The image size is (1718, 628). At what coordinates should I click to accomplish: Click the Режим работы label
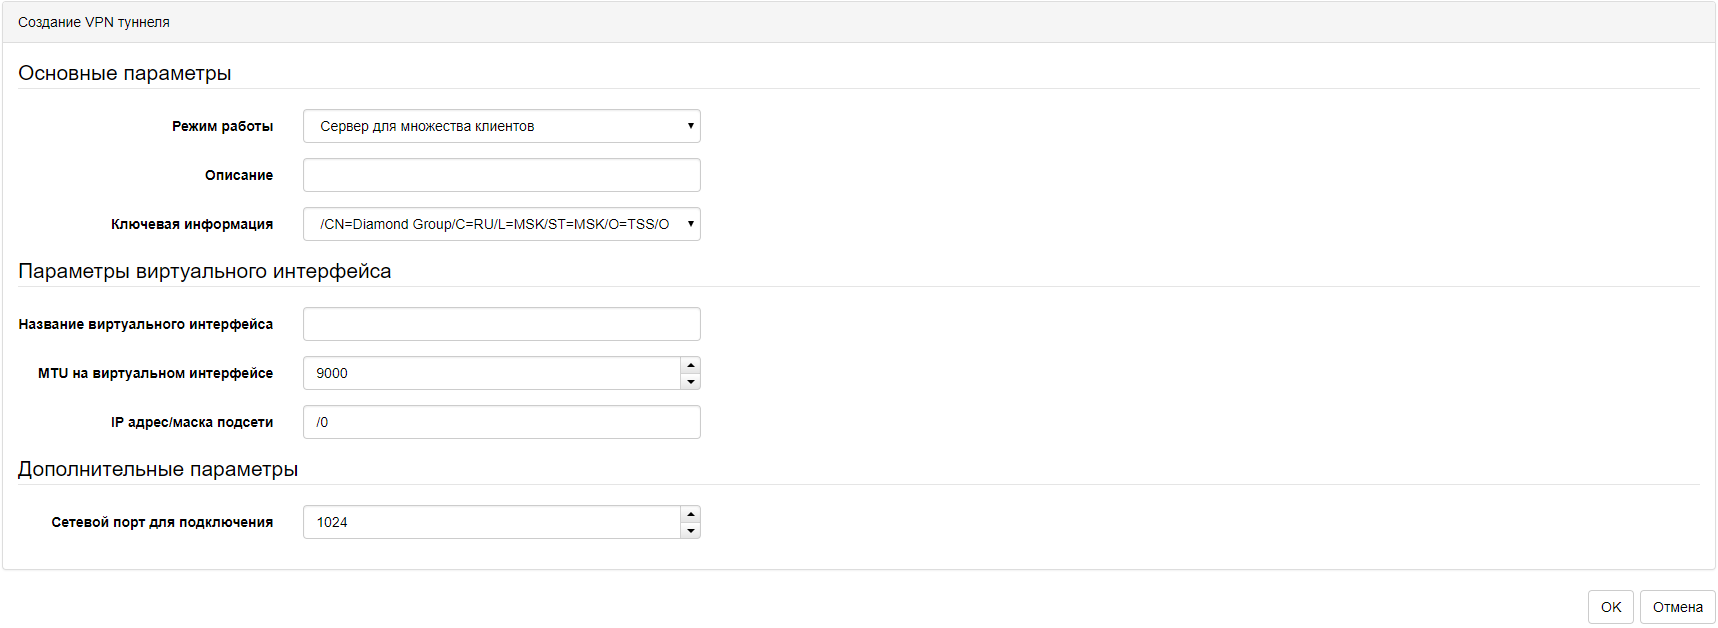click(x=222, y=126)
